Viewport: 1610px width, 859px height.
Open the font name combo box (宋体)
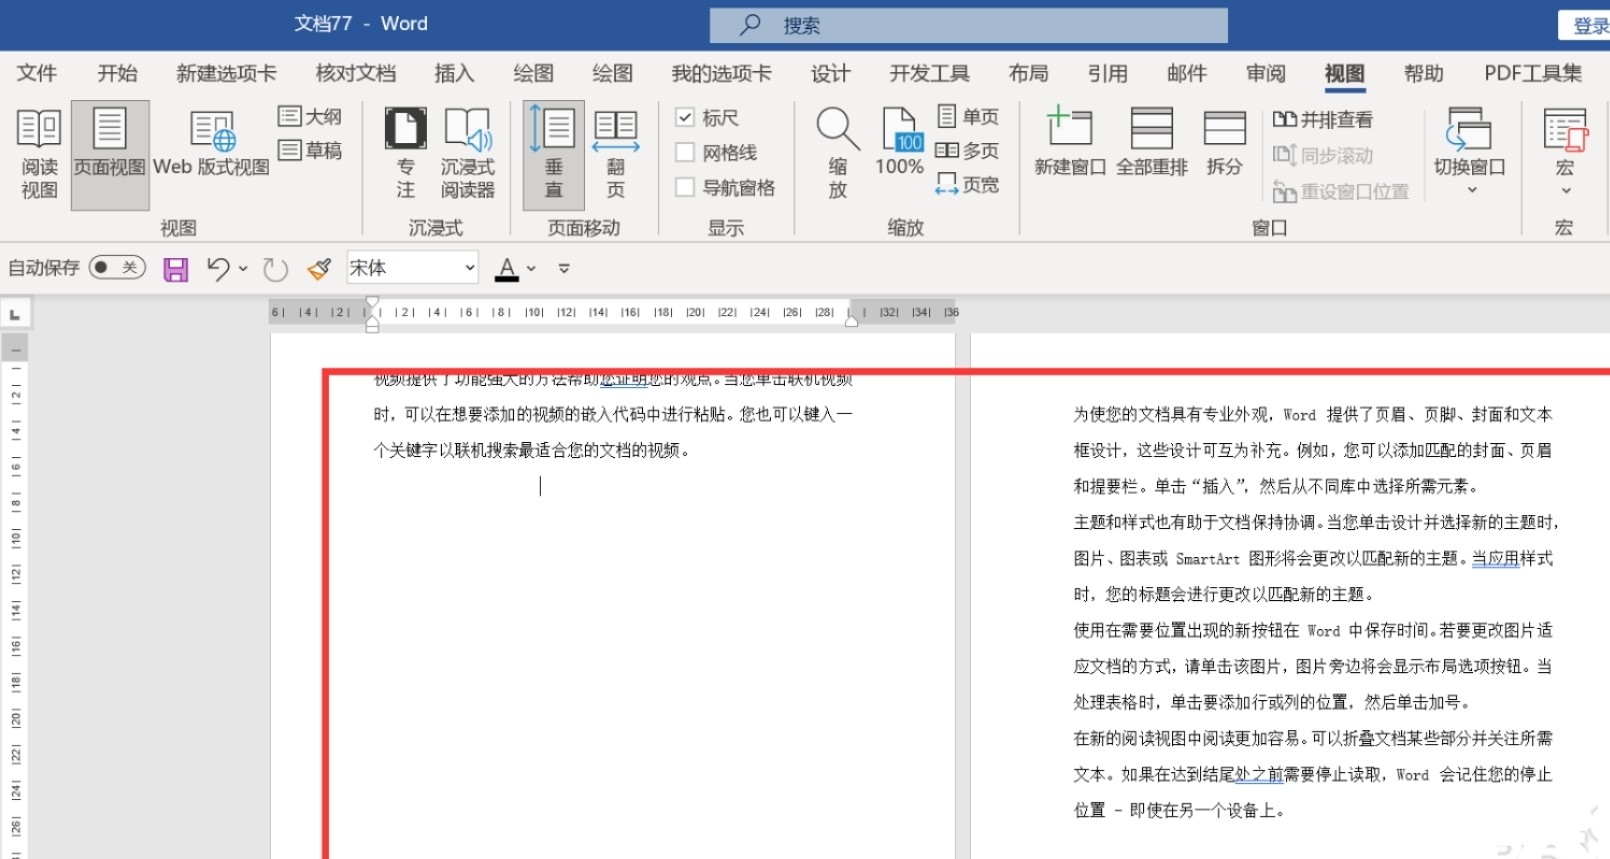[x=412, y=268]
